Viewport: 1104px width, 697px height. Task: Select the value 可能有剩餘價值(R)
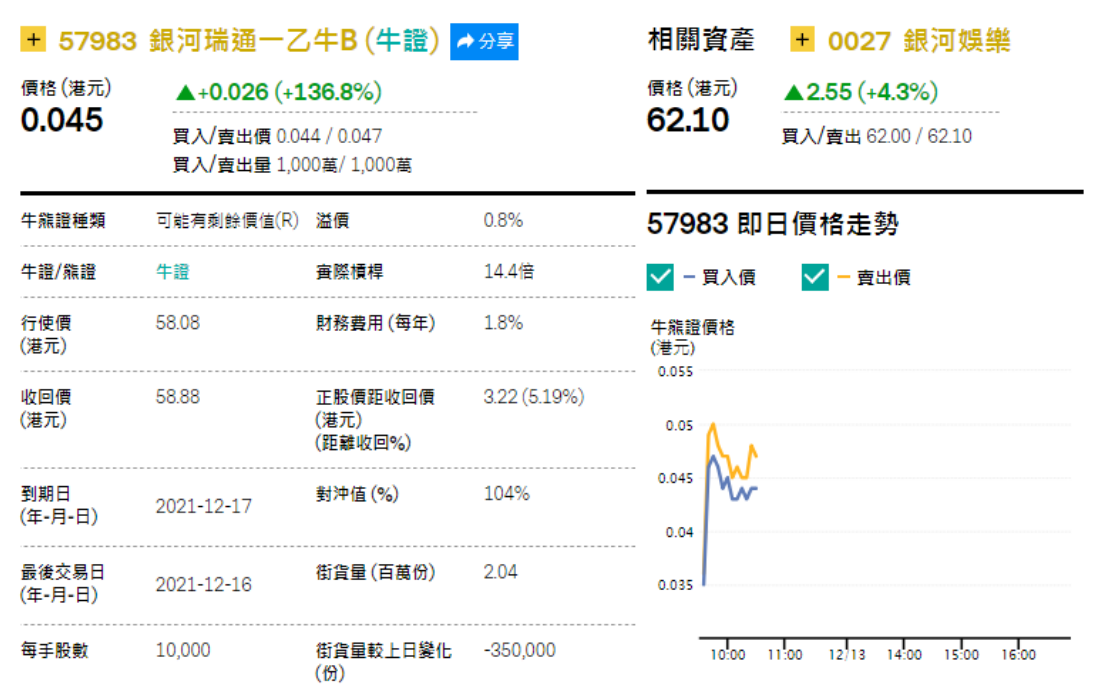[x=227, y=220]
